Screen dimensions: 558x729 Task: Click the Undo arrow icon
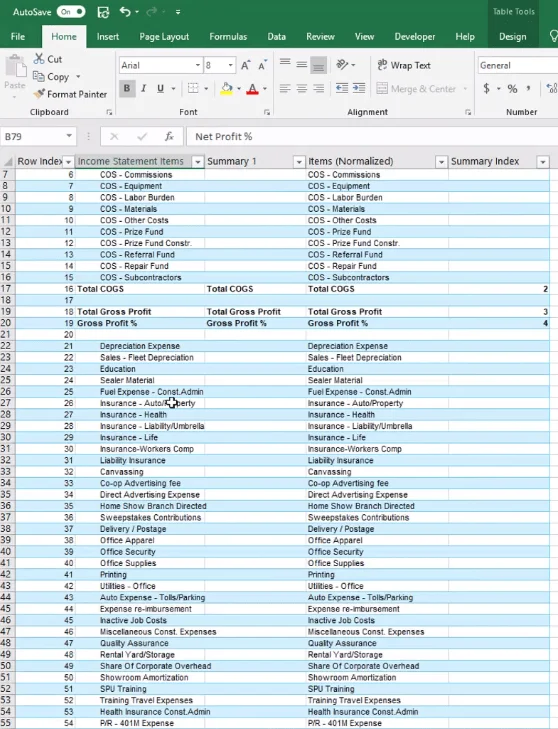coord(125,12)
